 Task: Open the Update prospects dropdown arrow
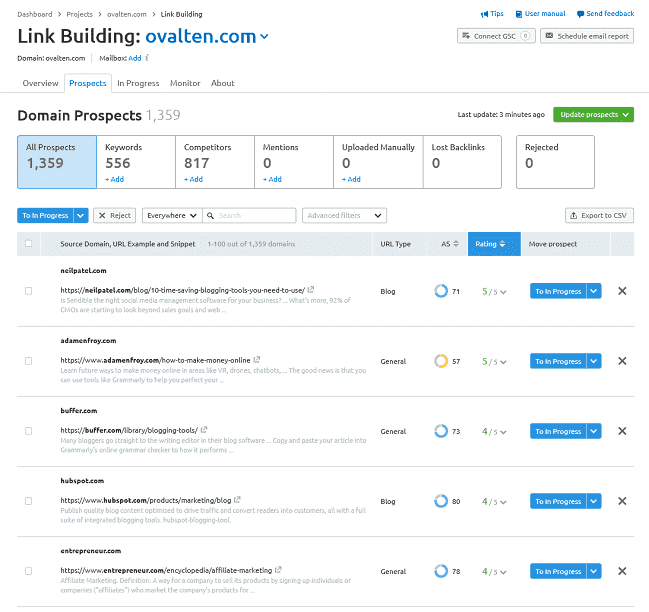625,115
